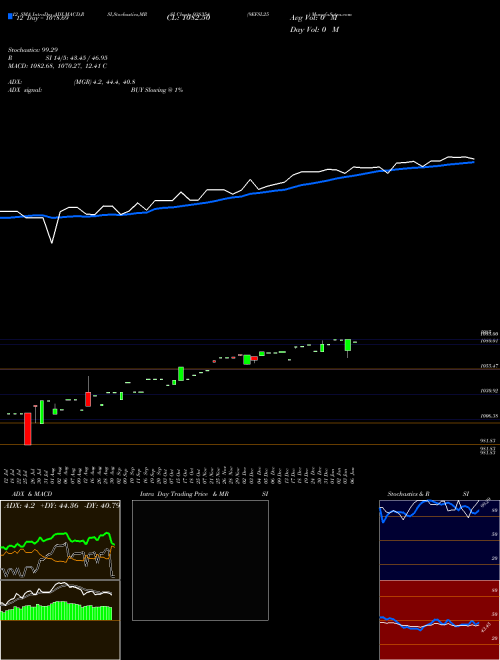
Task: Click the 'ADX: 4.2 +DY: 44.36 -DY: 40.79' header
Action: point(62,505)
